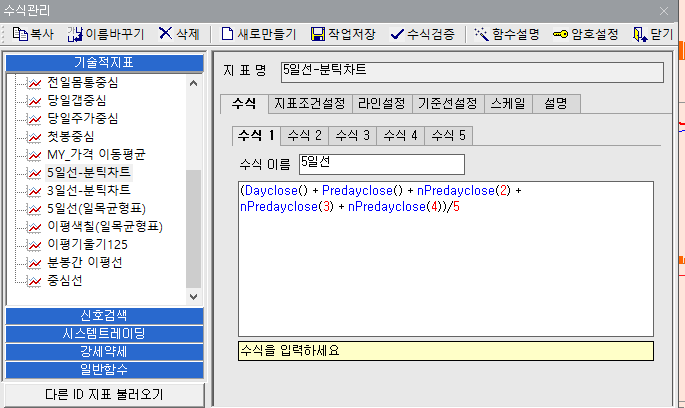Collapse the 기술적지표 section header
This screenshot has width=685, height=408.
tap(105, 62)
